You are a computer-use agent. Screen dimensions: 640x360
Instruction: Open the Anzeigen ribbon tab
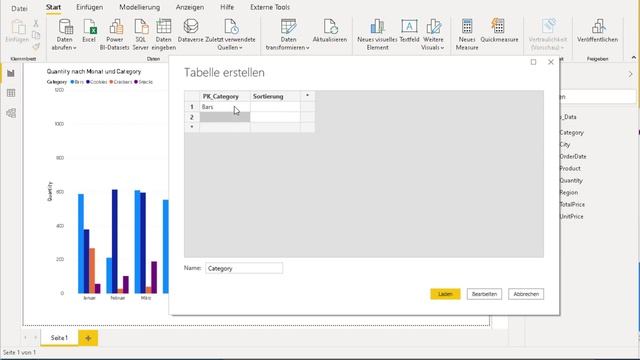click(x=190, y=7)
